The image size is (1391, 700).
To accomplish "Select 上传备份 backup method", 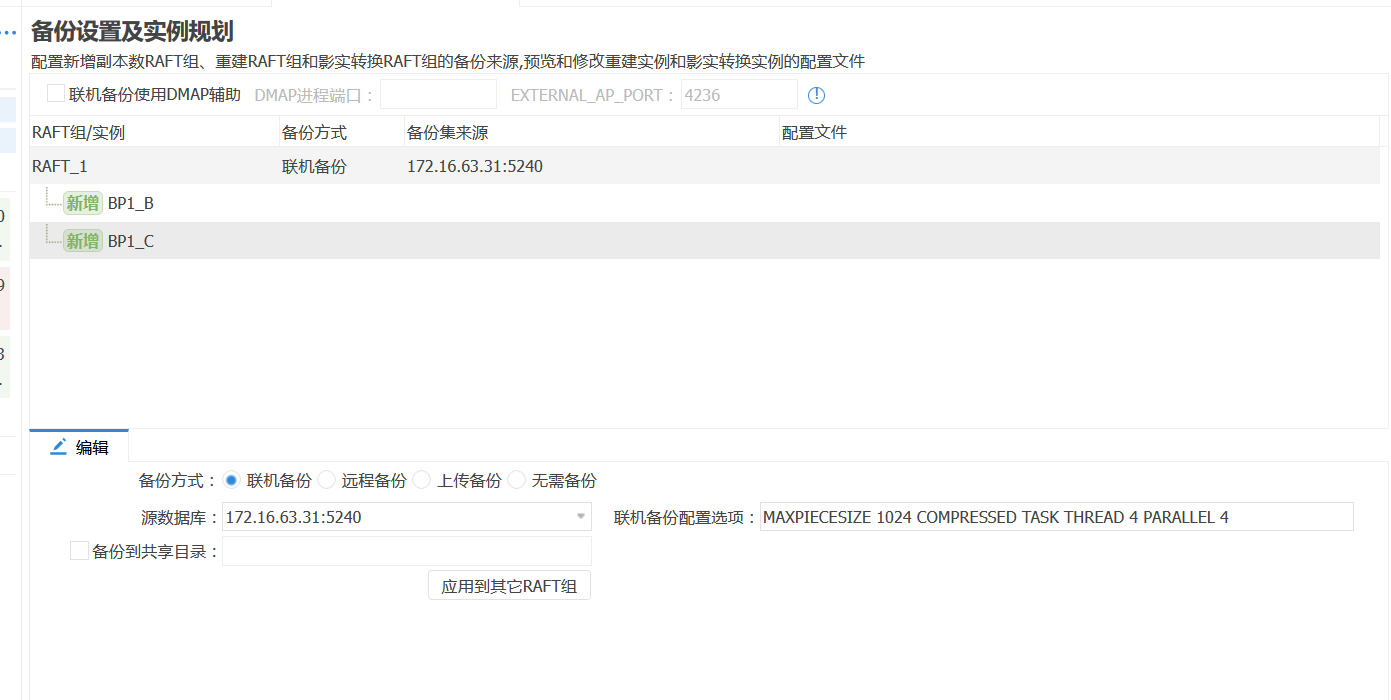I will click(422, 480).
